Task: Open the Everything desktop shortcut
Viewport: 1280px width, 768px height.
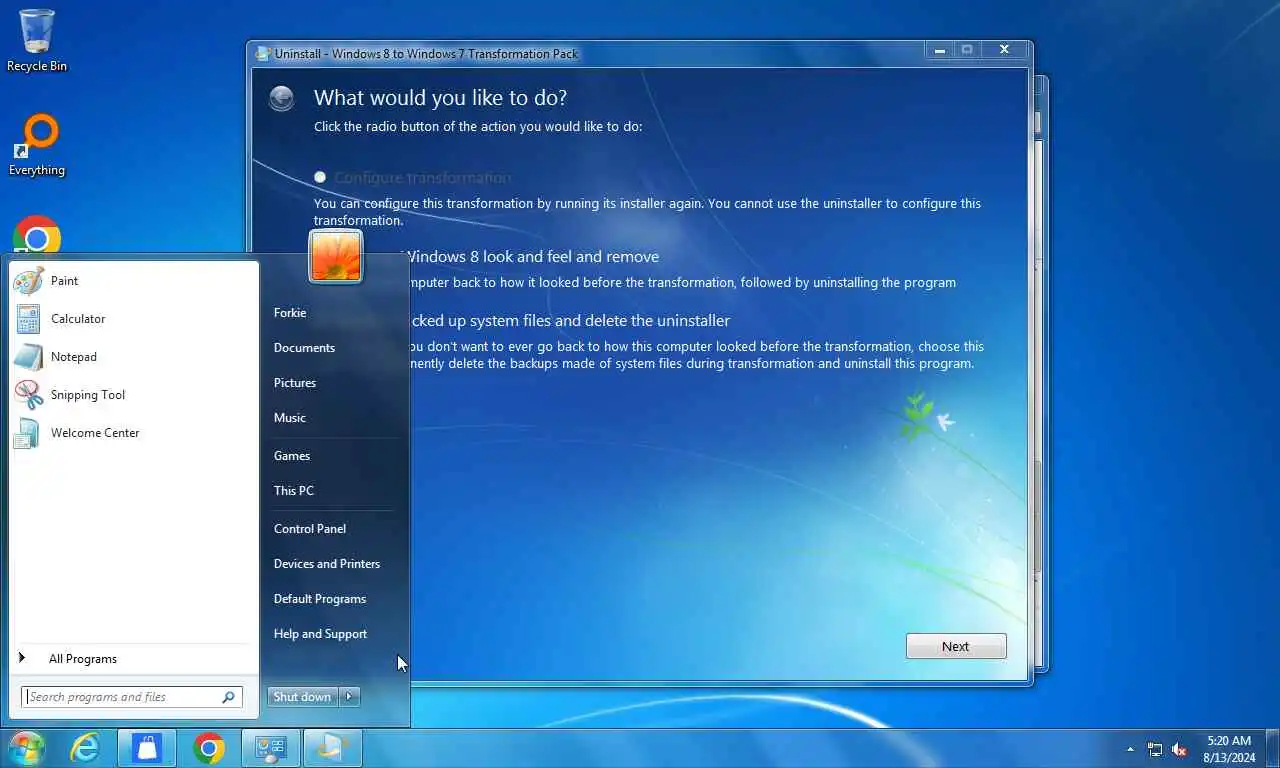Action: click(x=37, y=146)
